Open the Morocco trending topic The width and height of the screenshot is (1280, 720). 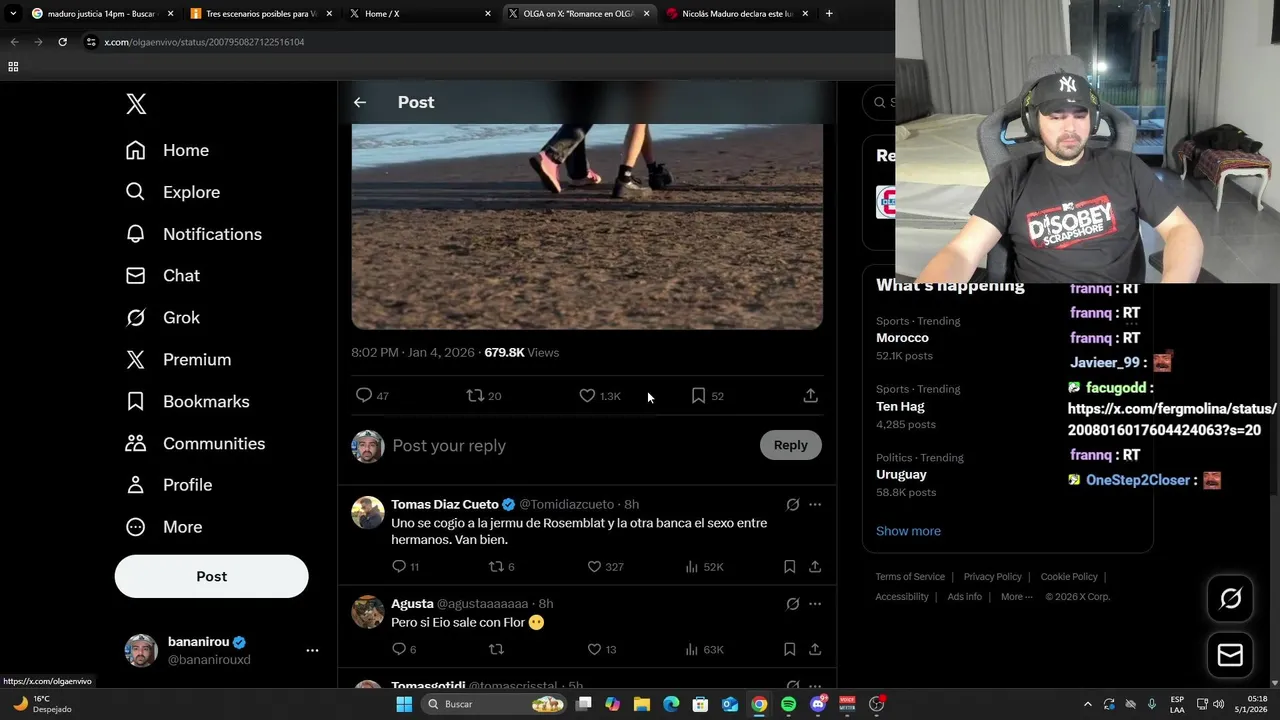[902, 338]
